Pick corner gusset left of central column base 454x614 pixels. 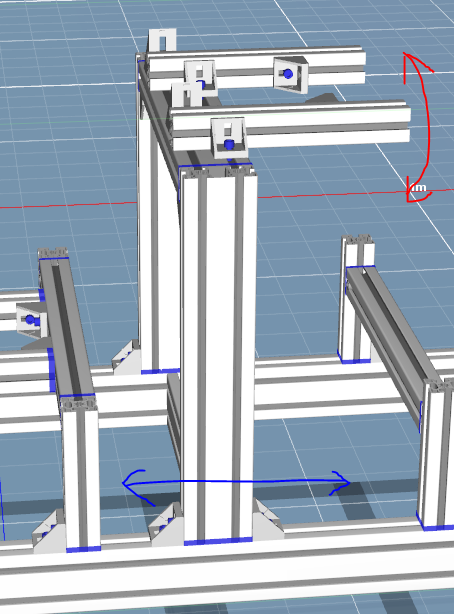[165, 525]
